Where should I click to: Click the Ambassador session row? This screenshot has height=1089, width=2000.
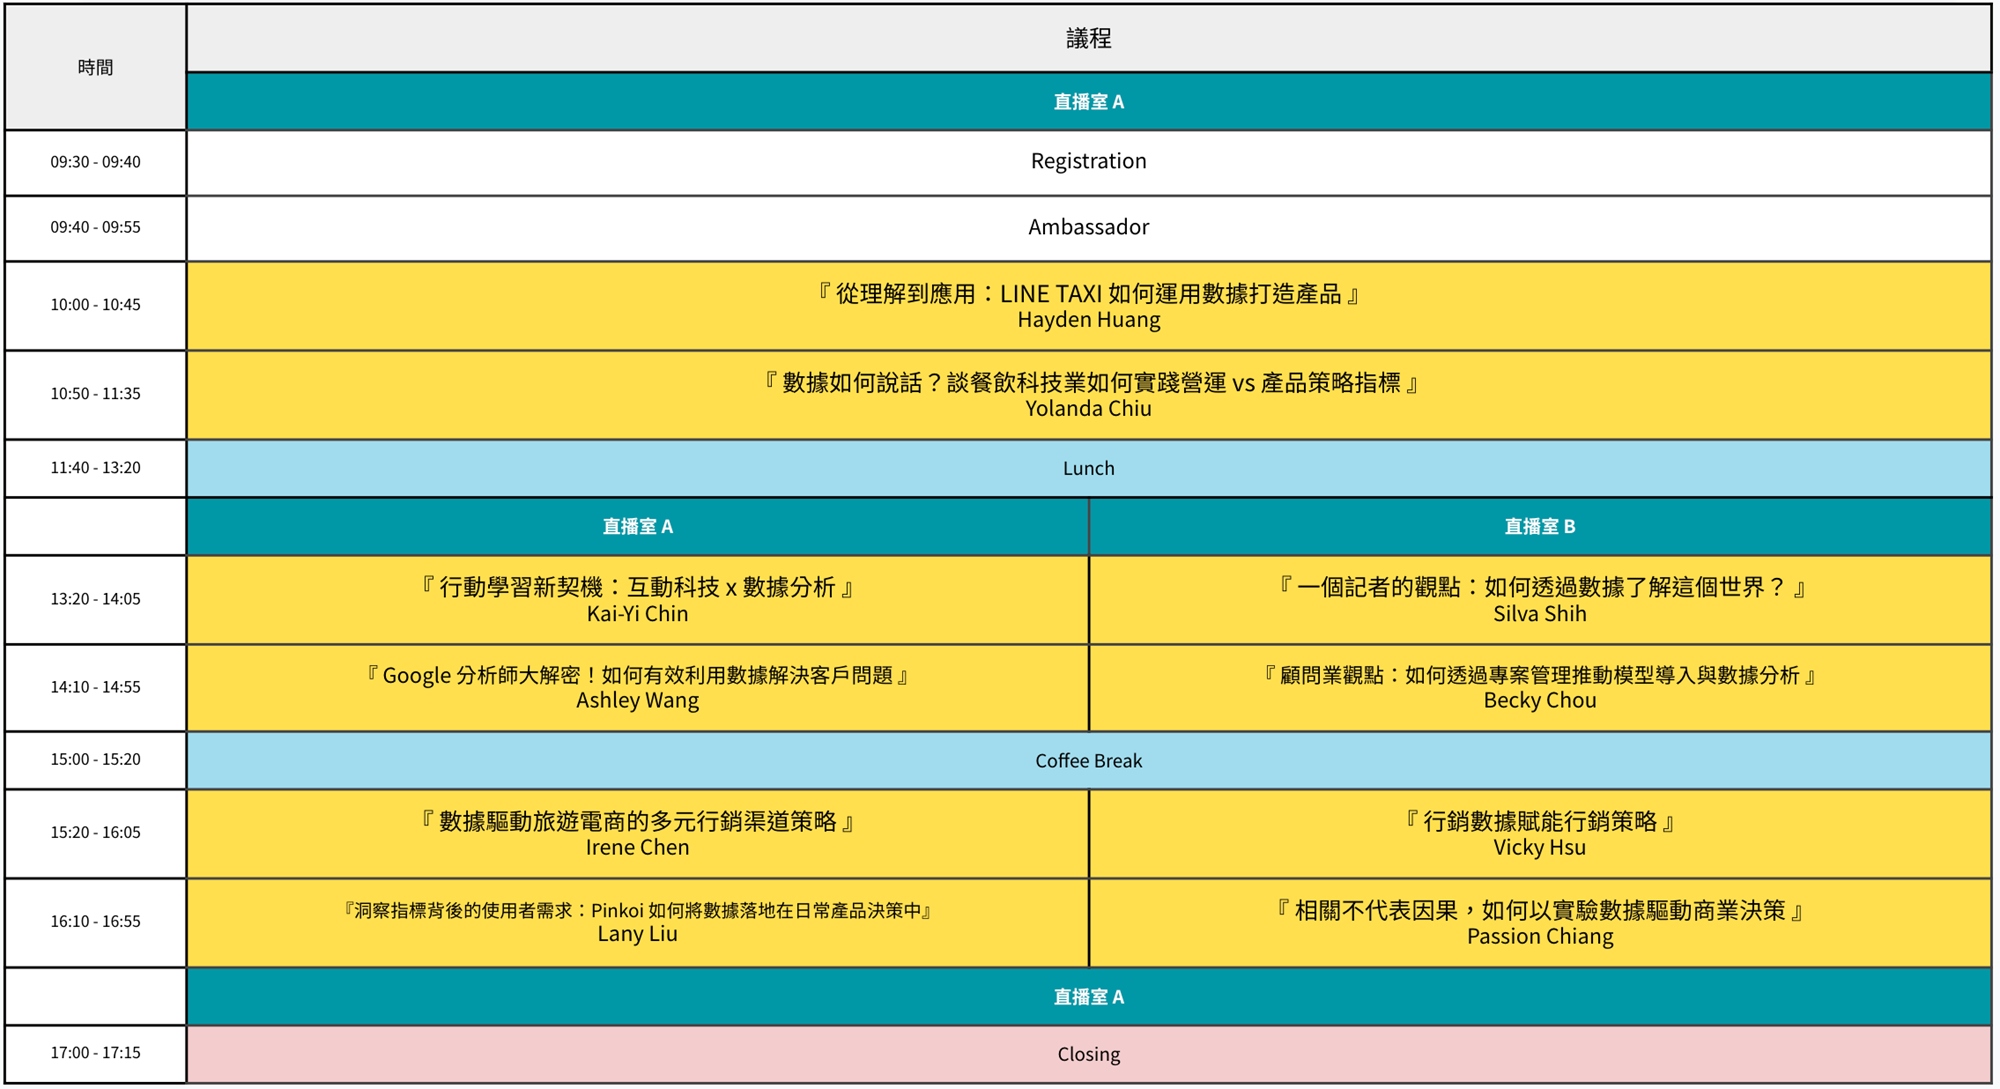click(x=1088, y=227)
